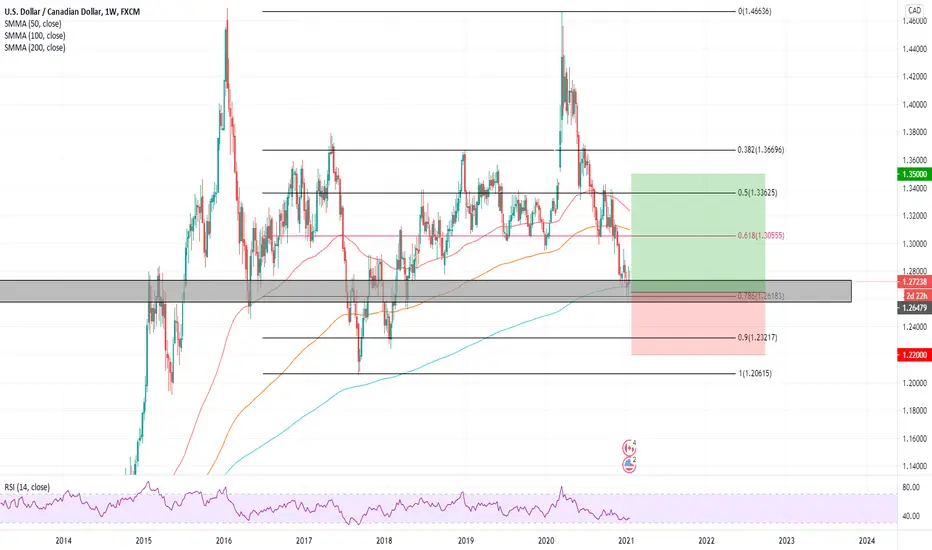This screenshot has width=932, height=550.
Task: Click the 0.5(1.33625) Fibonacci level label
Action: pos(757,193)
